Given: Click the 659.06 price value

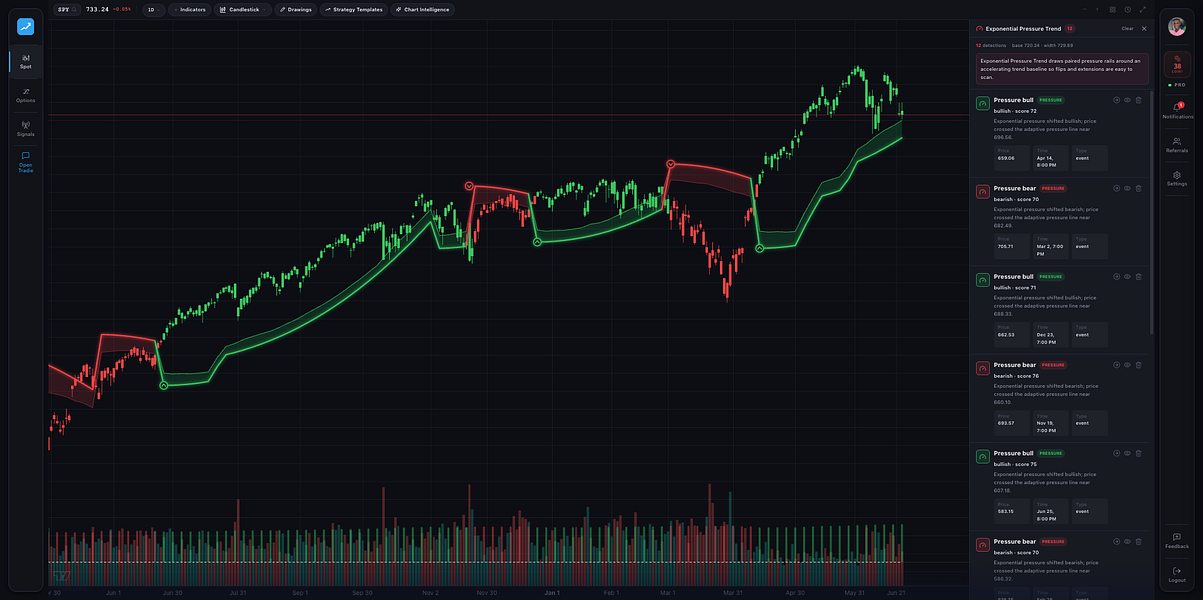Looking at the screenshot, I should tap(1006, 158).
